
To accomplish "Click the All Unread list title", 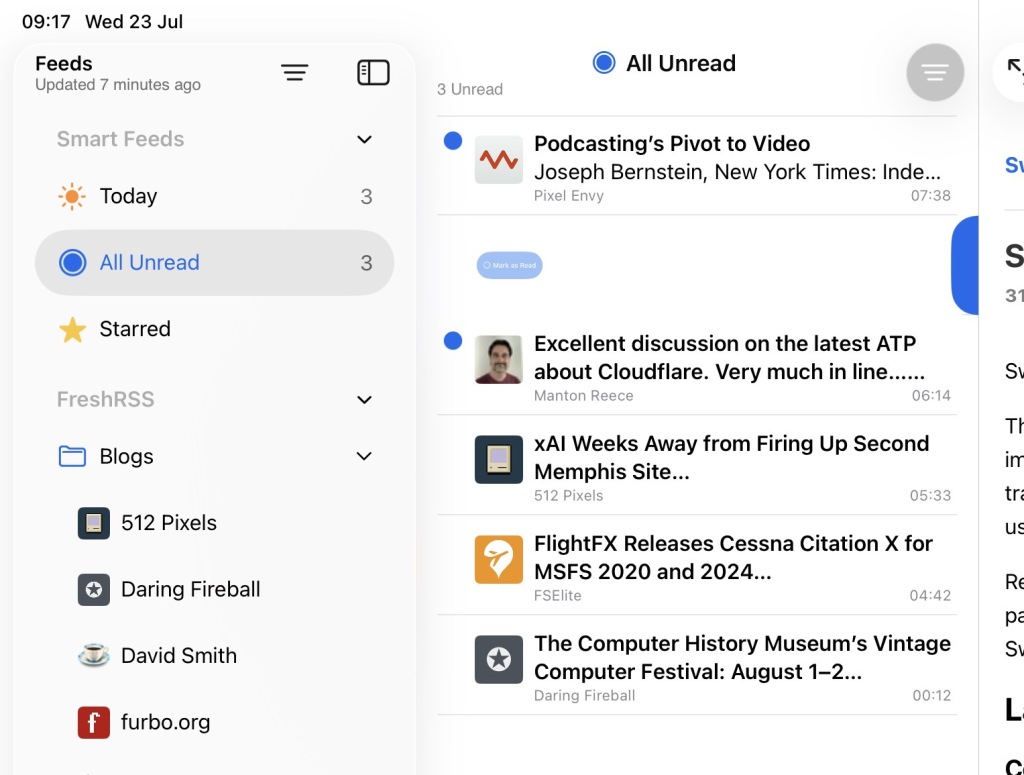I will click(680, 63).
